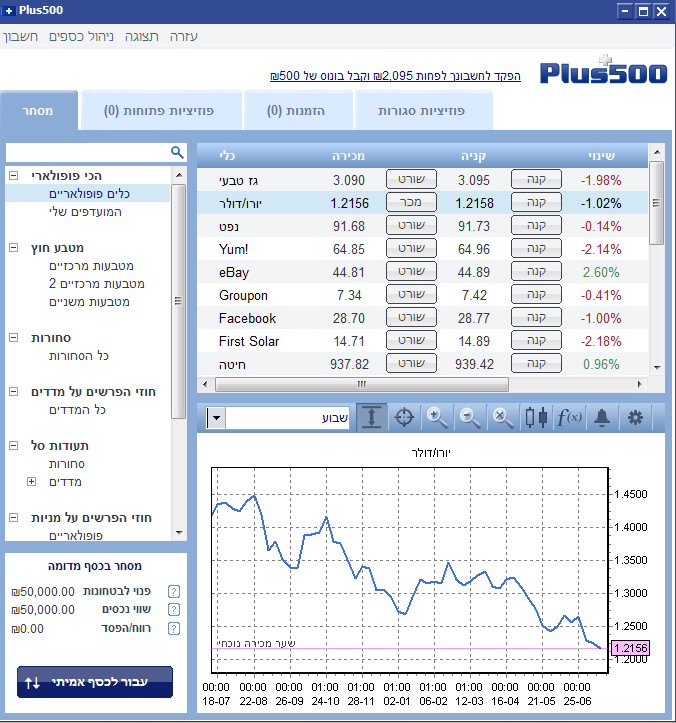Viewport: 676px width, 723px height.
Task: Click the crosshair cursor chart tool
Action: (x=405, y=418)
